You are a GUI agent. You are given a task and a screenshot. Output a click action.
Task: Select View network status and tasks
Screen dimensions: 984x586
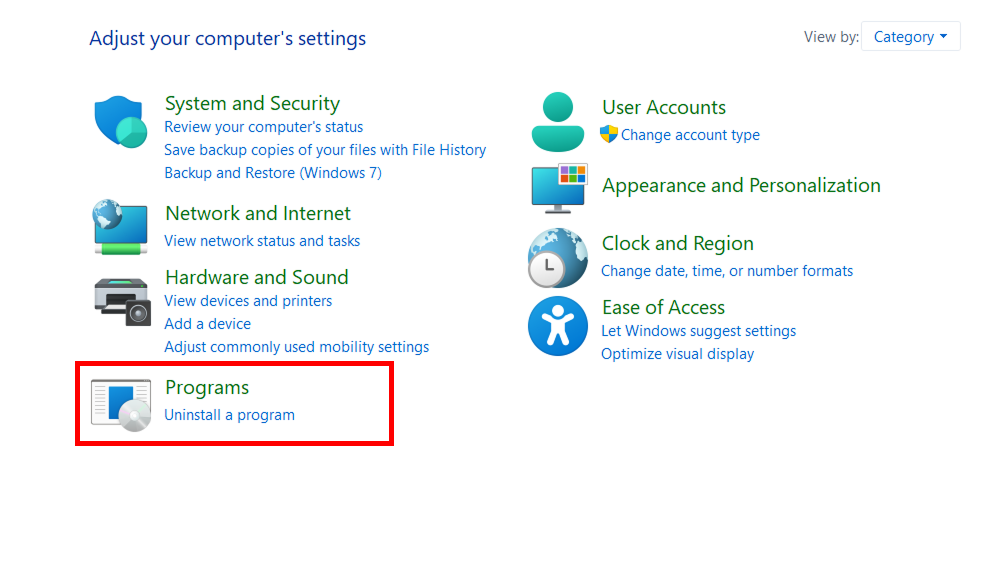coord(261,241)
